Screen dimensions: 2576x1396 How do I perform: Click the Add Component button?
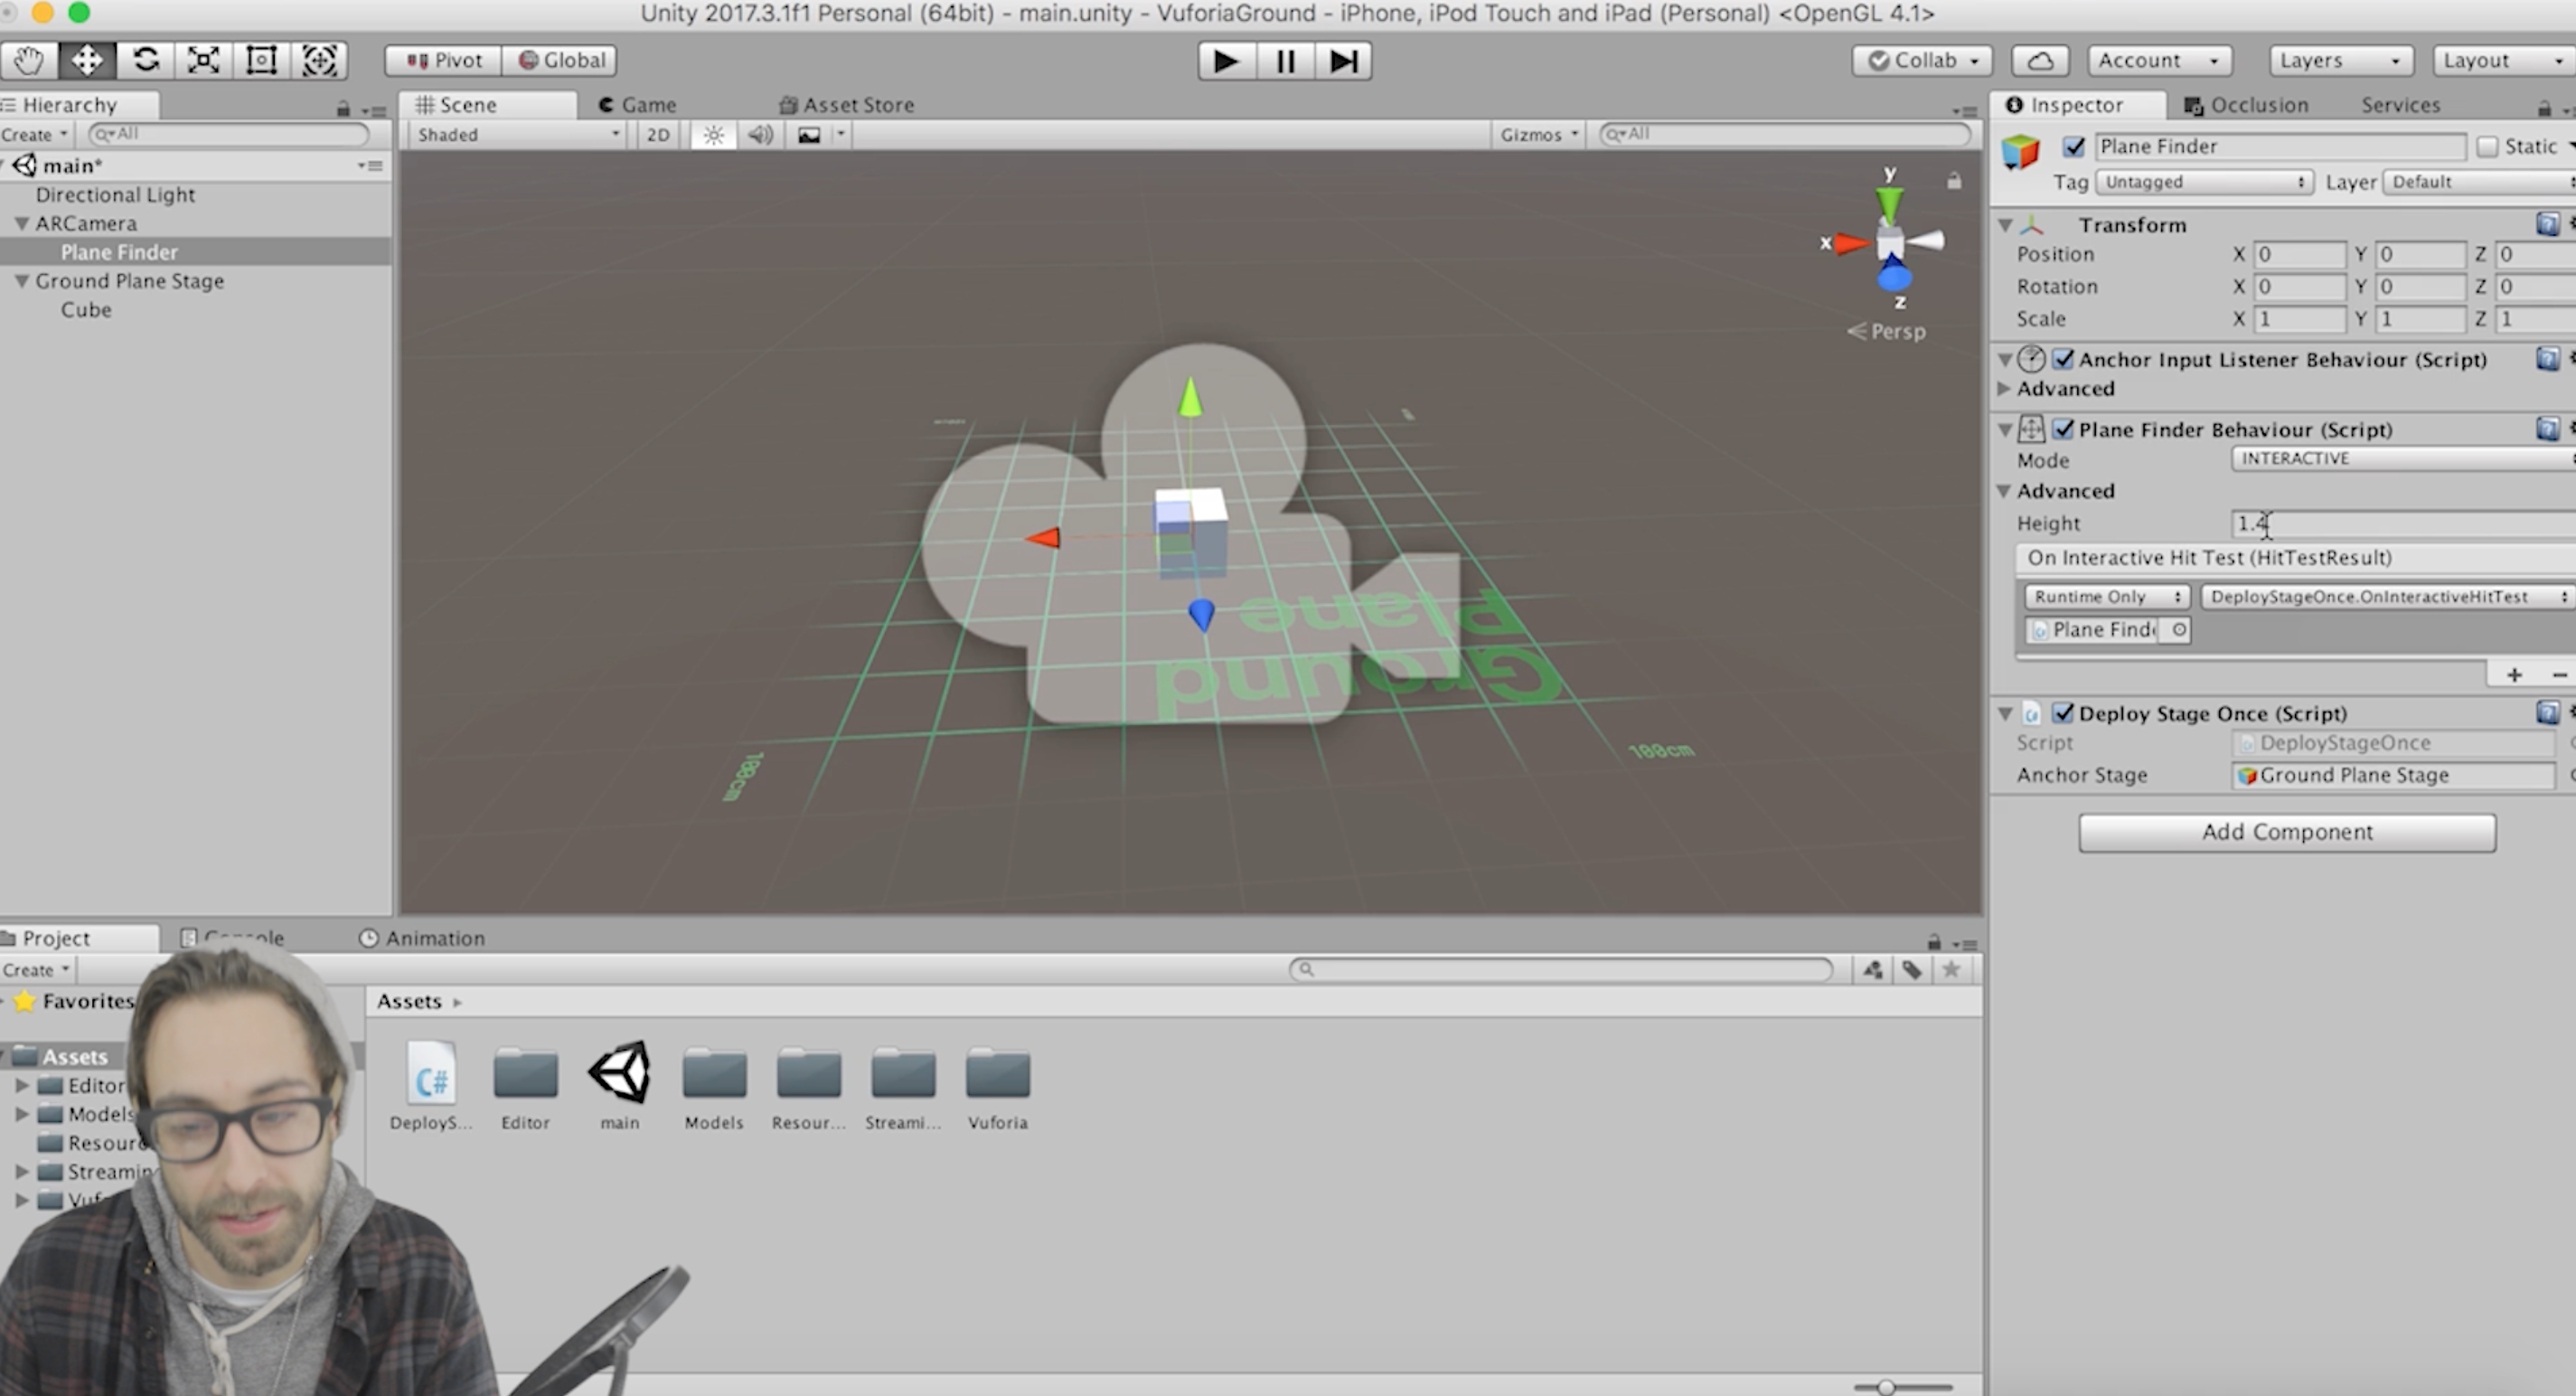[2287, 832]
